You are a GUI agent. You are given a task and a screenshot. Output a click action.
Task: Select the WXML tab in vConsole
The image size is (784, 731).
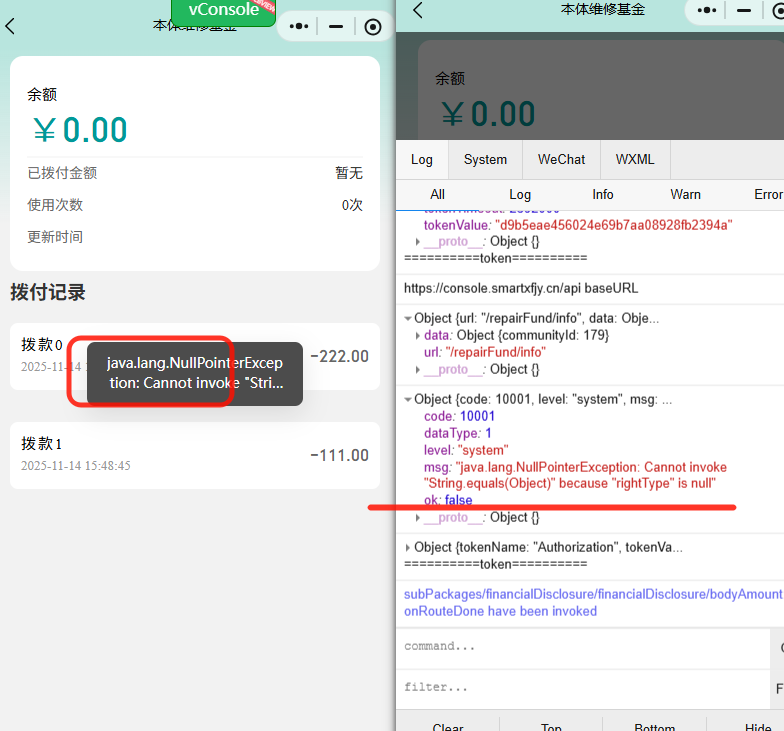click(635, 160)
